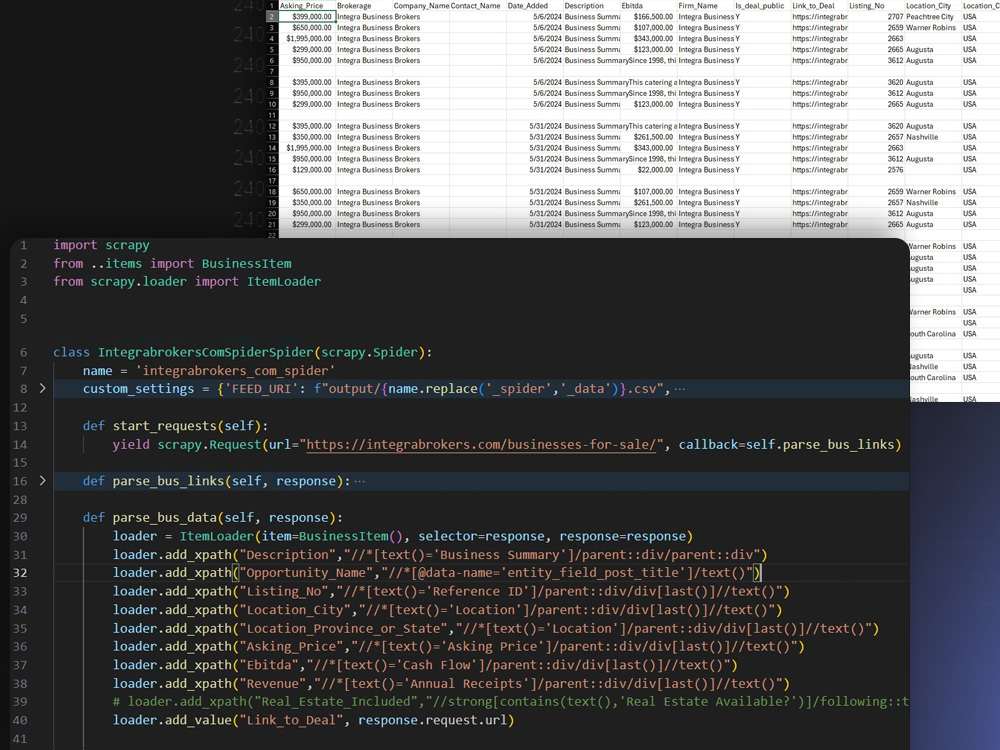Click the https://integrabr link cell in row 5
The height and width of the screenshot is (750, 1000).
[820, 49]
